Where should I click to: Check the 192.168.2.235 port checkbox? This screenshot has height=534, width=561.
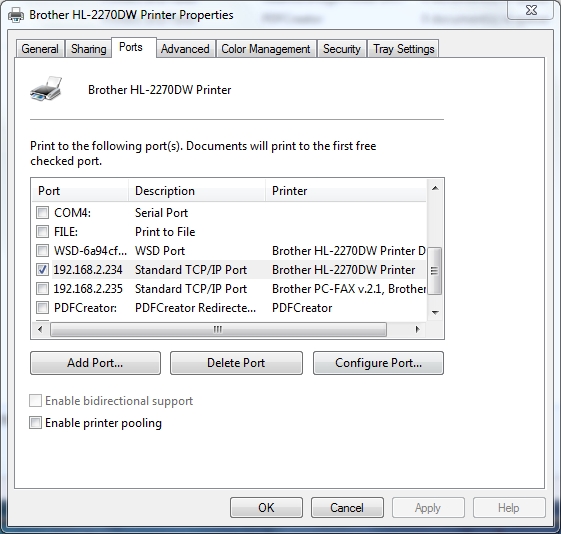pos(42,288)
